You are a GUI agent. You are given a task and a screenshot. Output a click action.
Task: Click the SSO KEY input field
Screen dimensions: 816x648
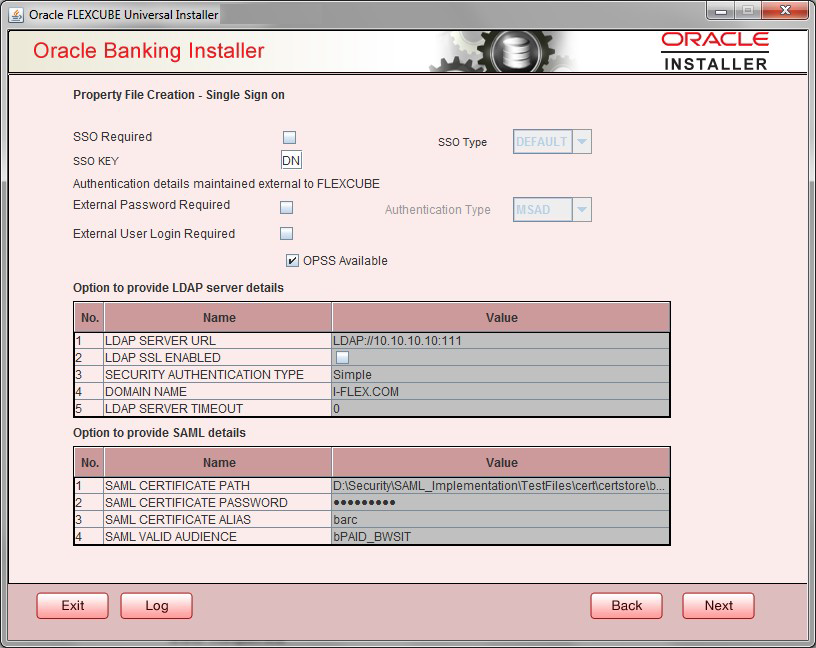coord(291,160)
